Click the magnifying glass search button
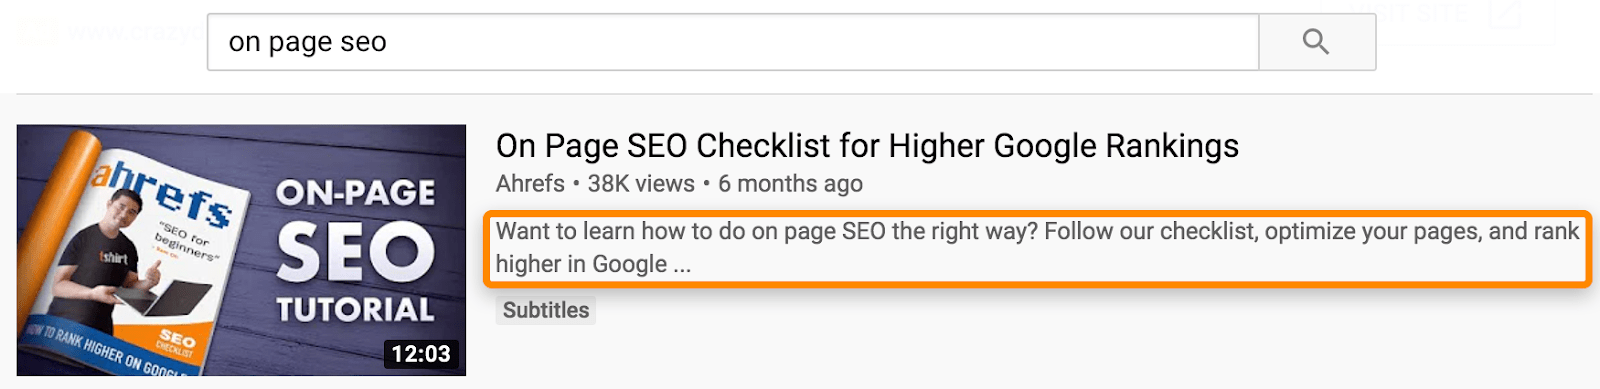 click(x=1316, y=42)
